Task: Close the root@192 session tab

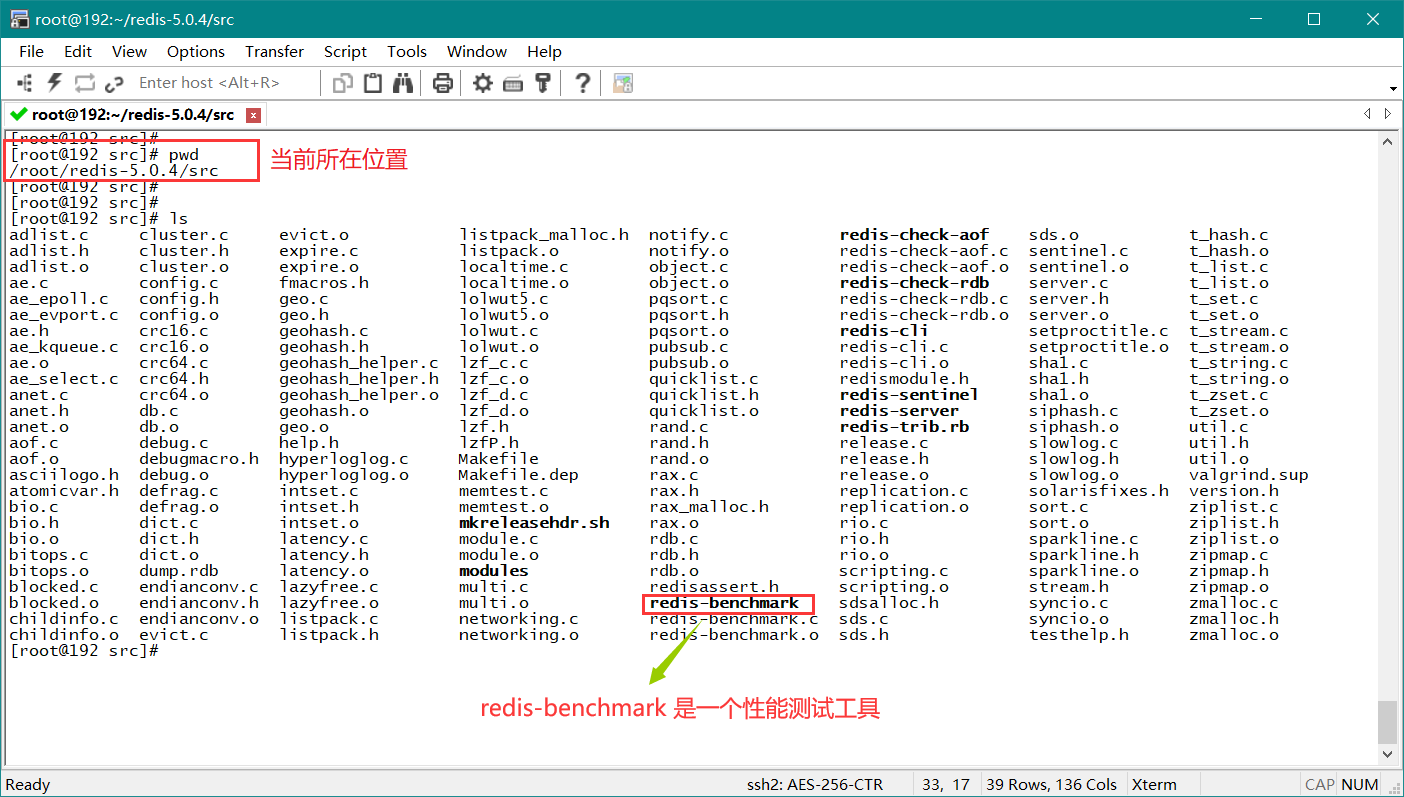Action: coord(253,115)
